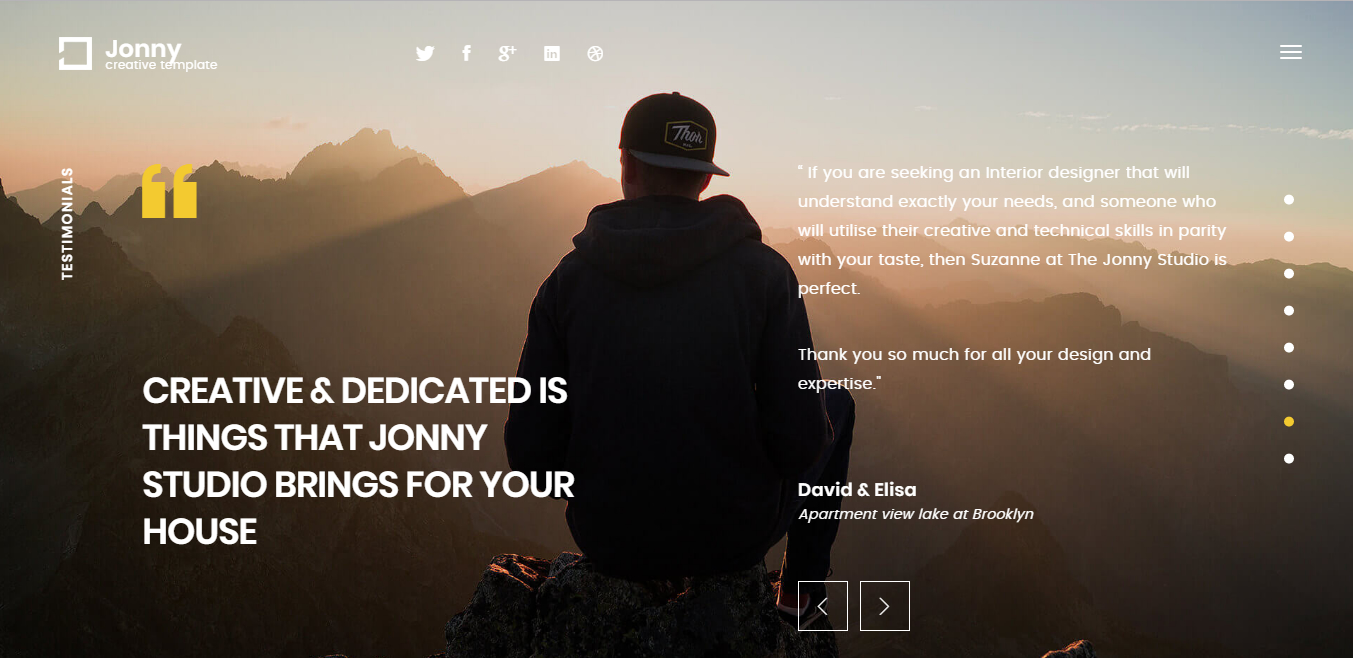
Task: Click the yellow quotation mark icon
Action: (x=169, y=191)
